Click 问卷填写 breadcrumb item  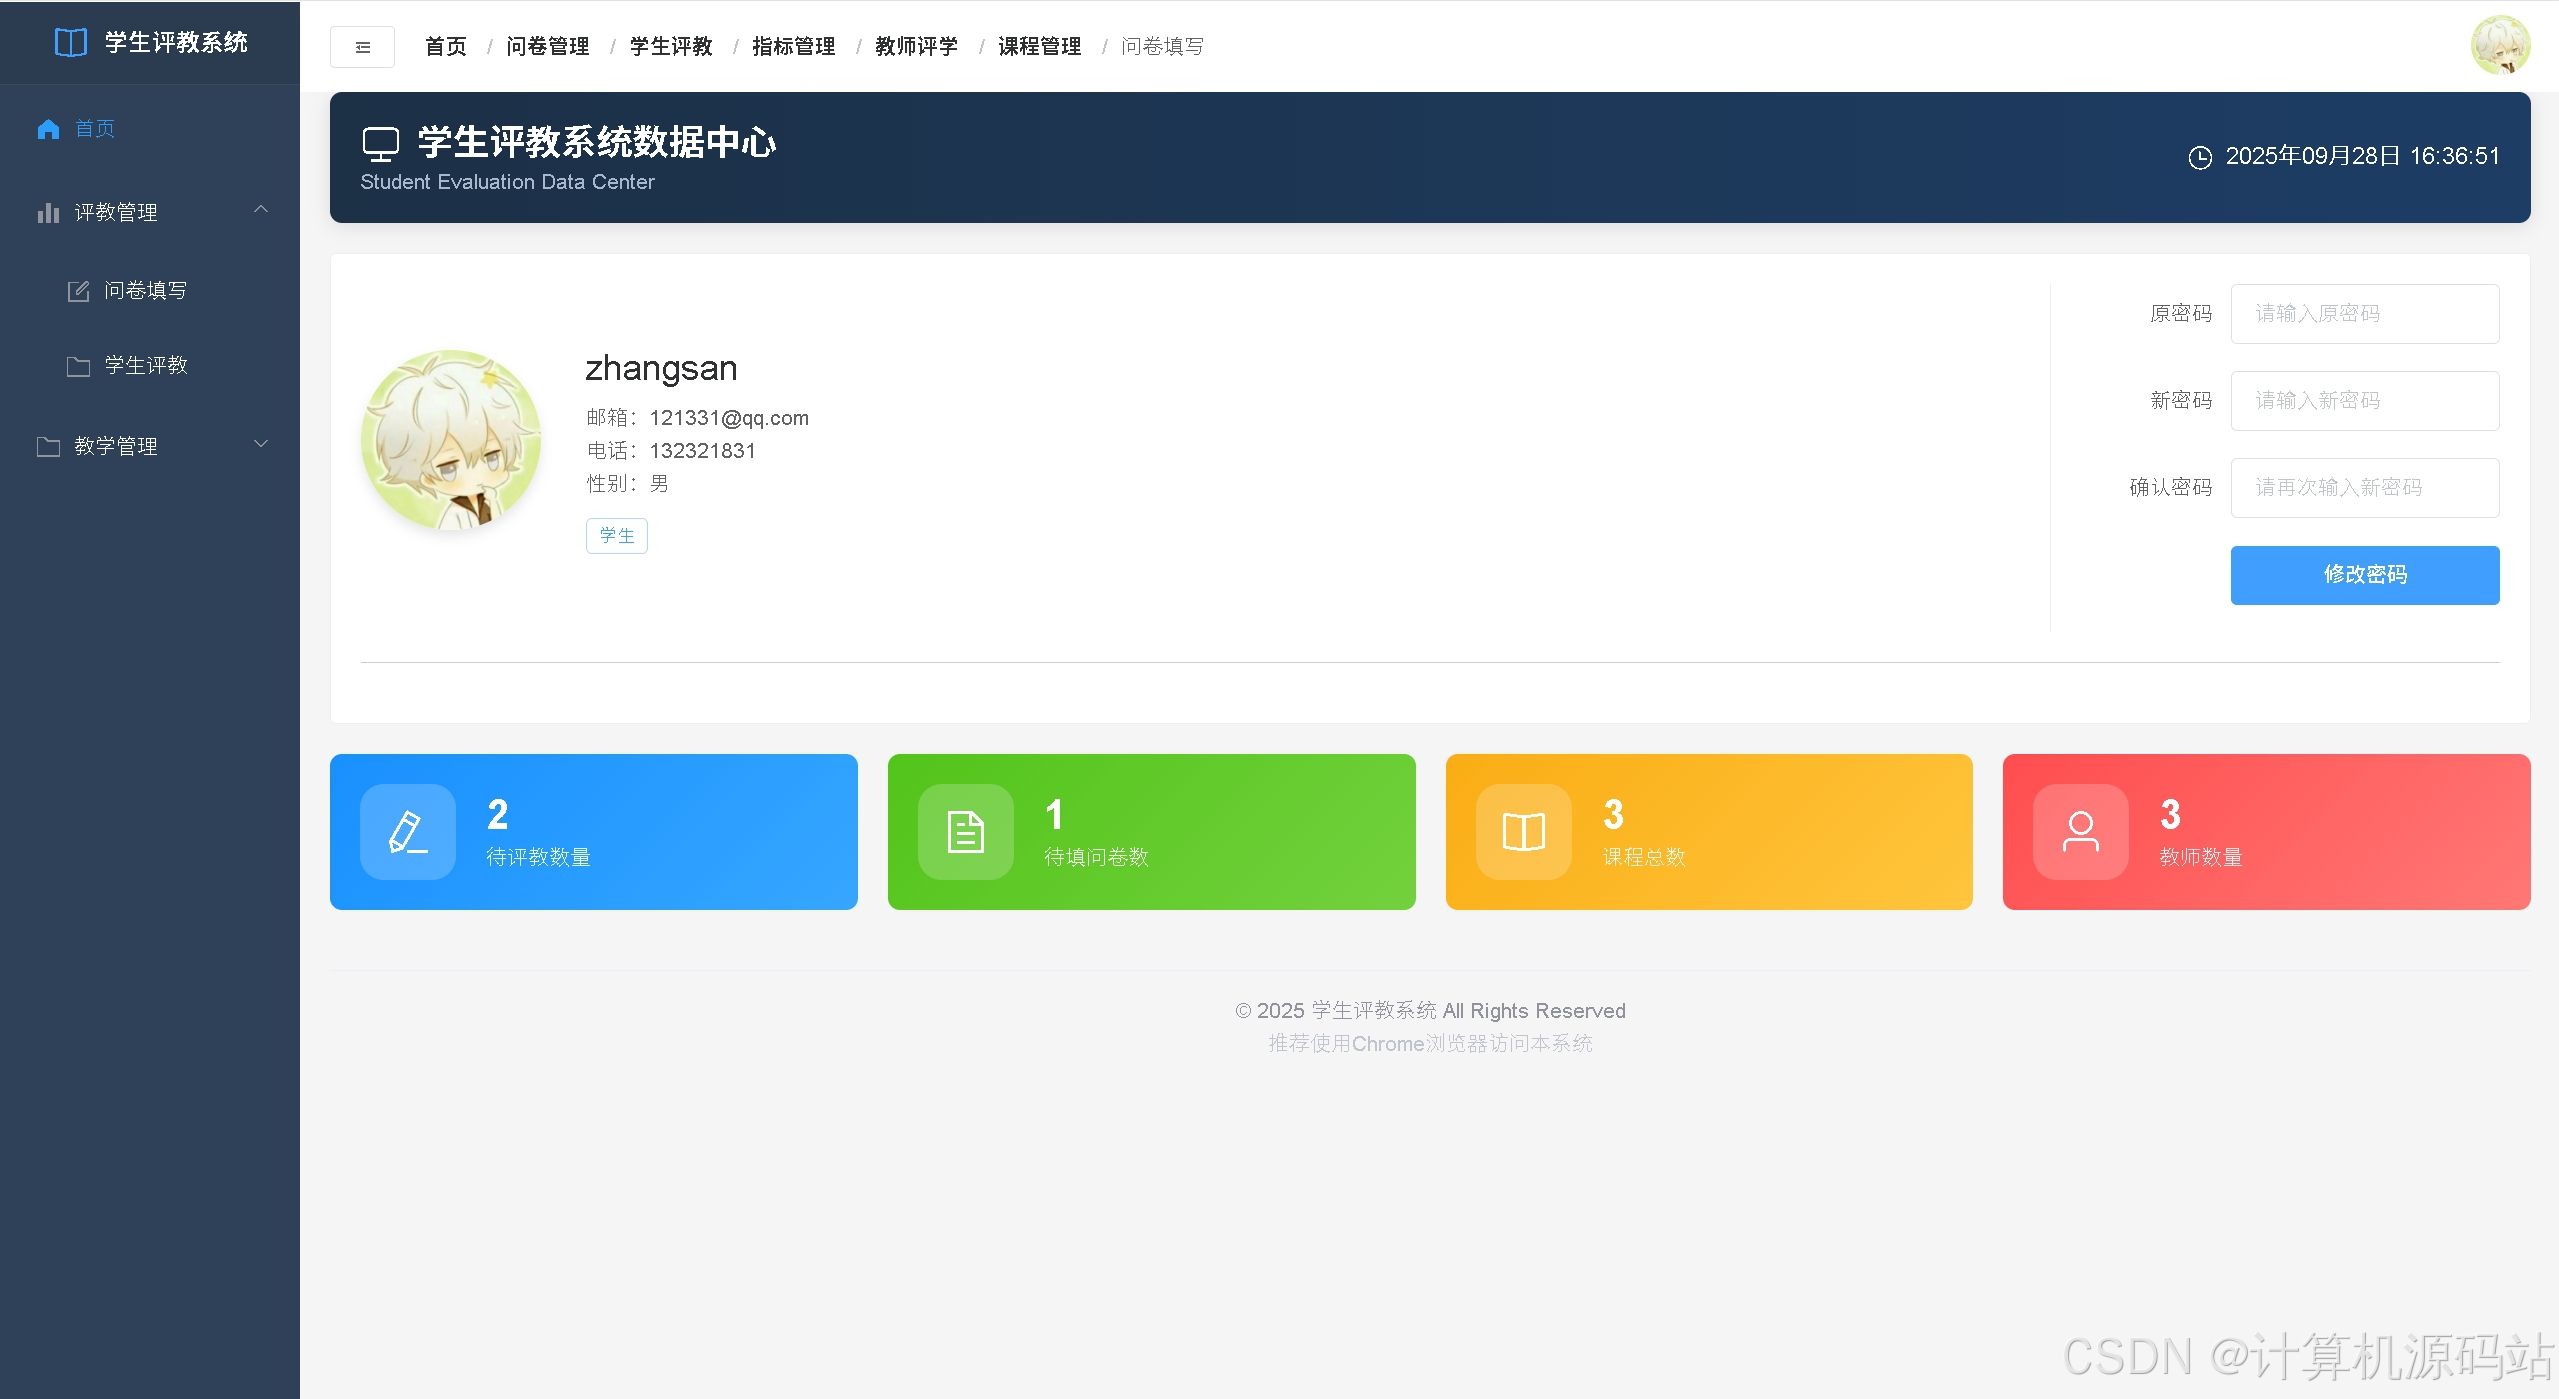(1163, 47)
